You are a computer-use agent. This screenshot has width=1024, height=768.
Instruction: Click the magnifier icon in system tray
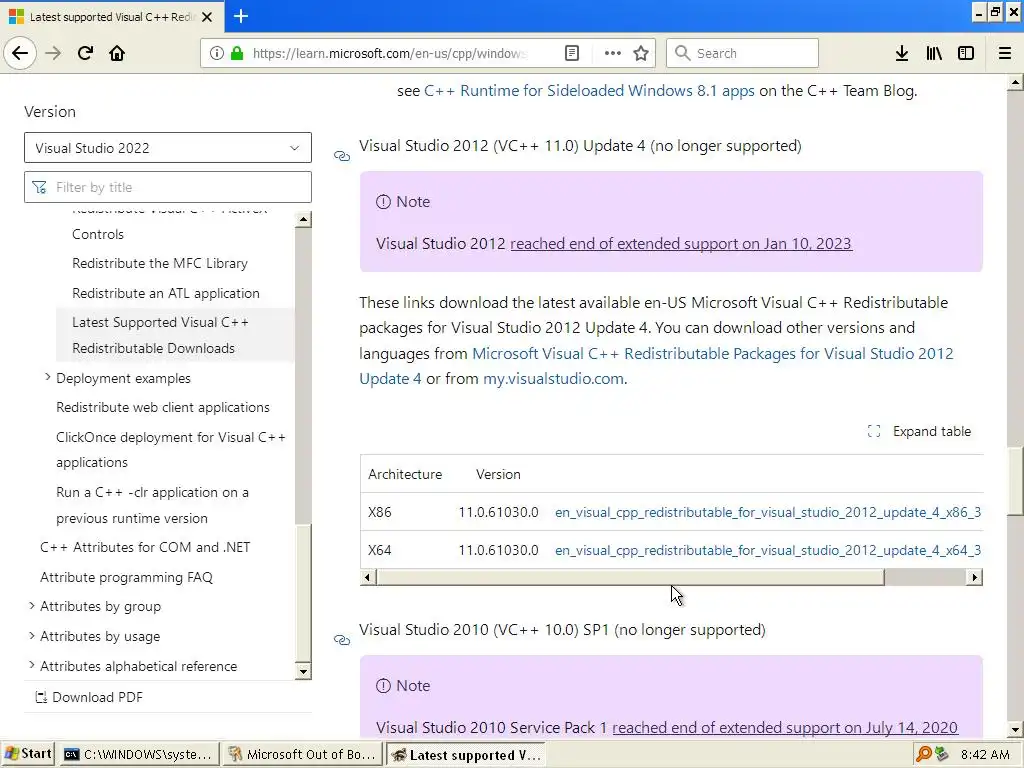click(x=923, y=754)
